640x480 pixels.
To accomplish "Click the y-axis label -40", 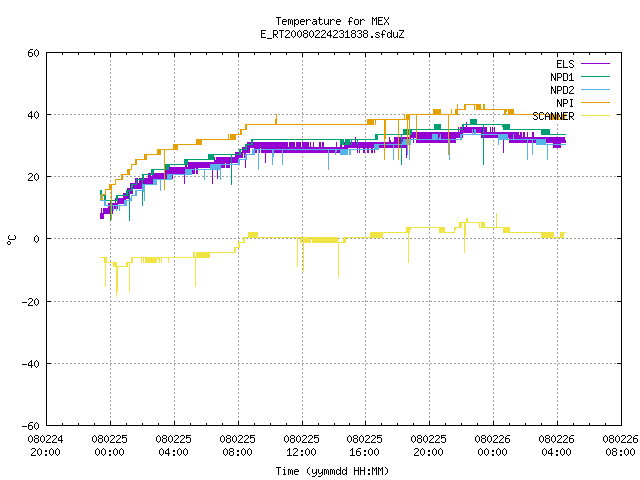I will (x=31, y=364).
